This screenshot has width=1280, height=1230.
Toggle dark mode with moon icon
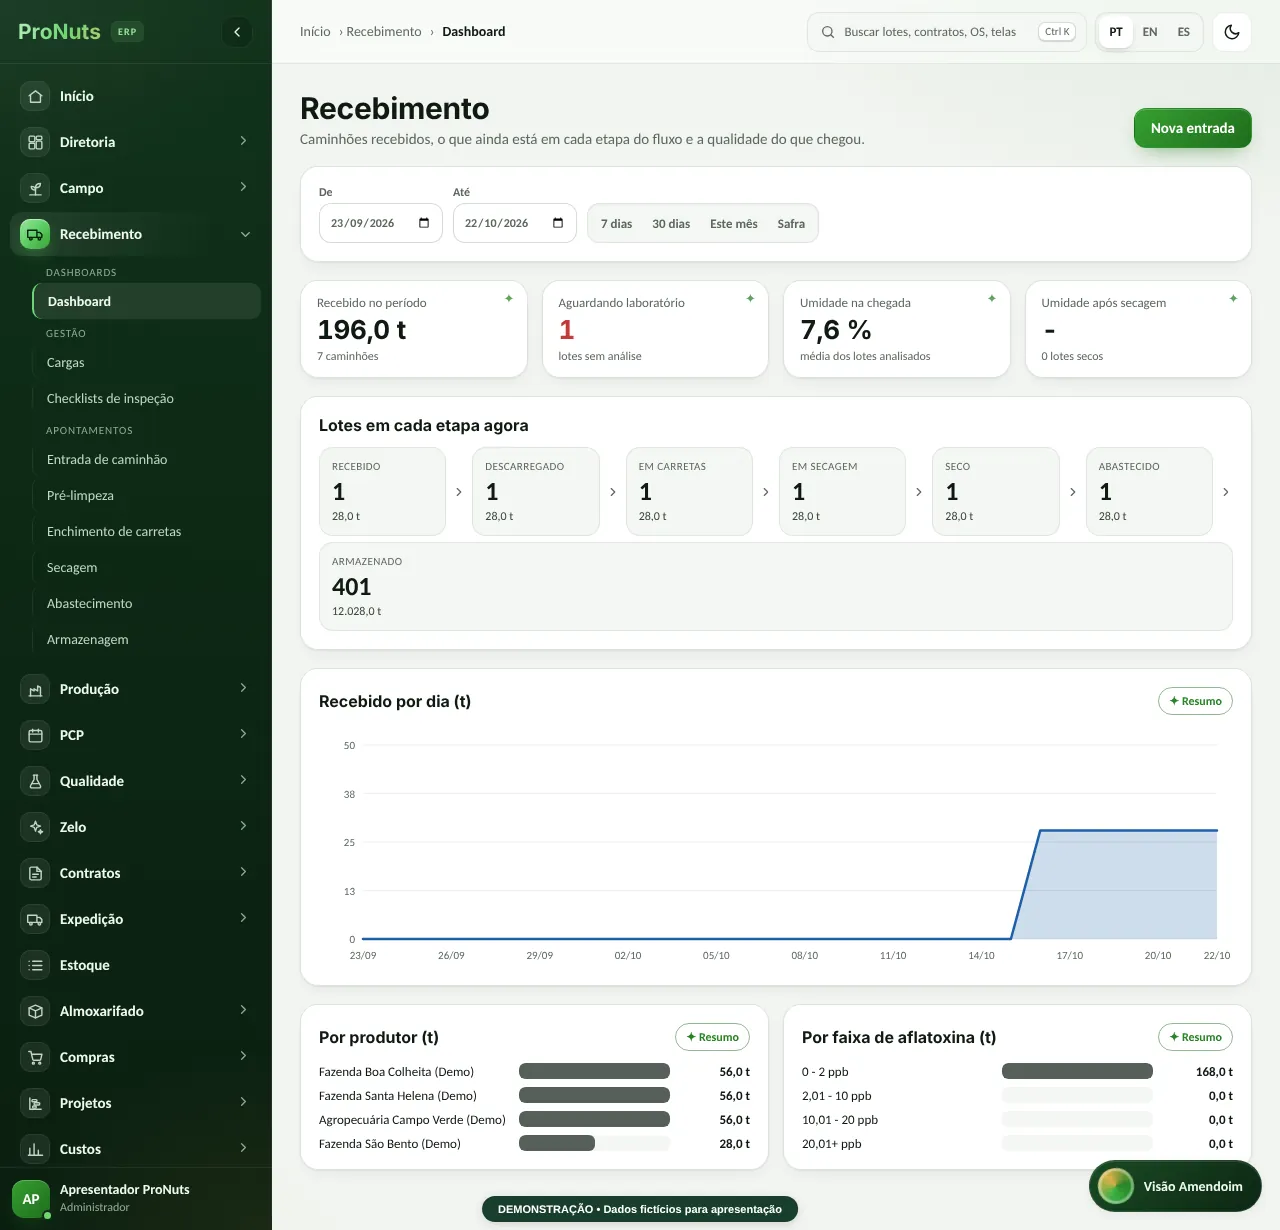(1232, 32)
